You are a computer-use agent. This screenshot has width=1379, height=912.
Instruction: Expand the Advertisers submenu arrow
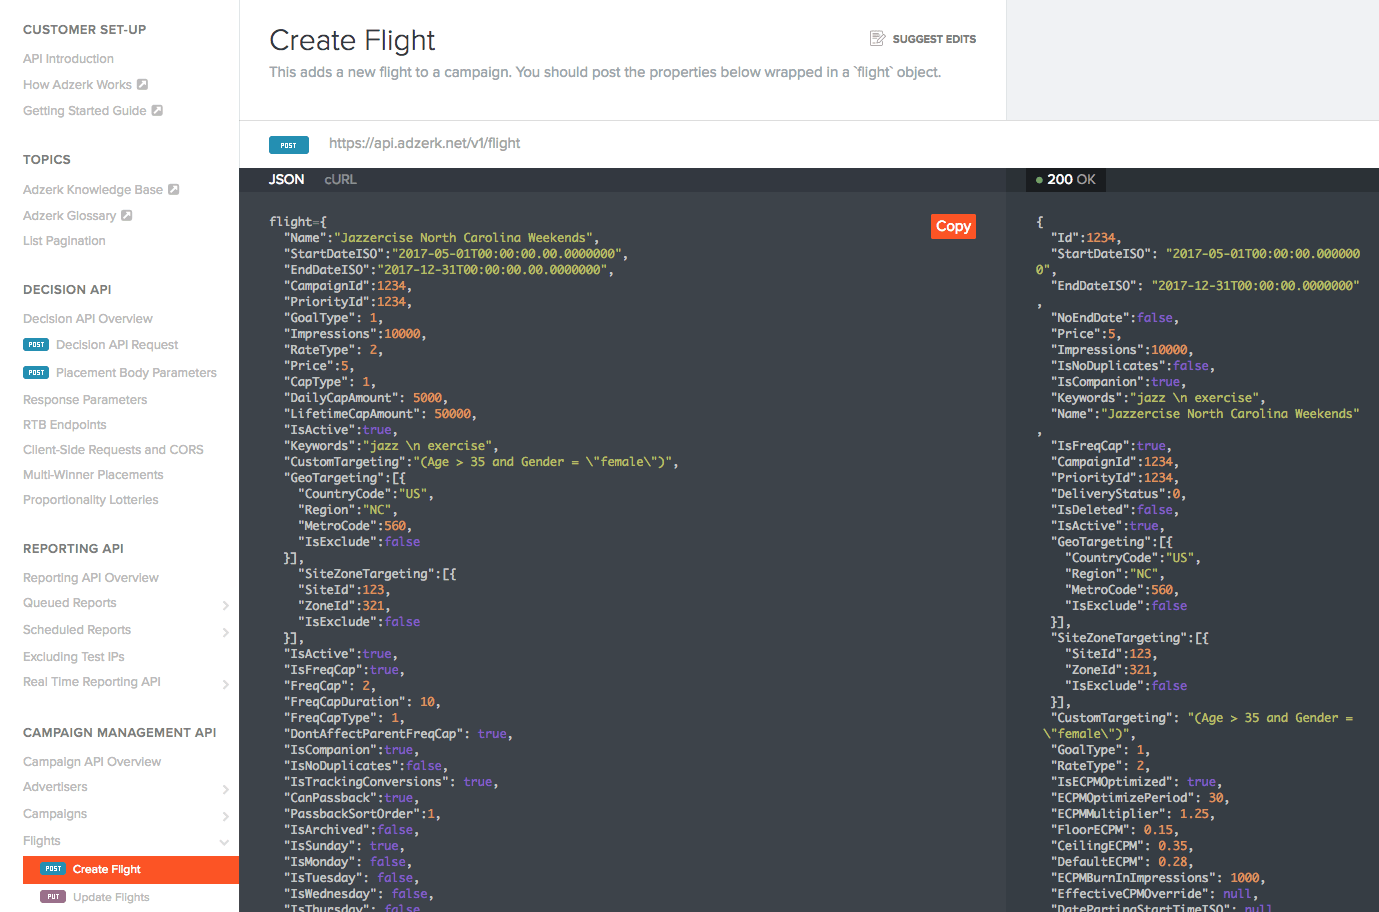225,789
